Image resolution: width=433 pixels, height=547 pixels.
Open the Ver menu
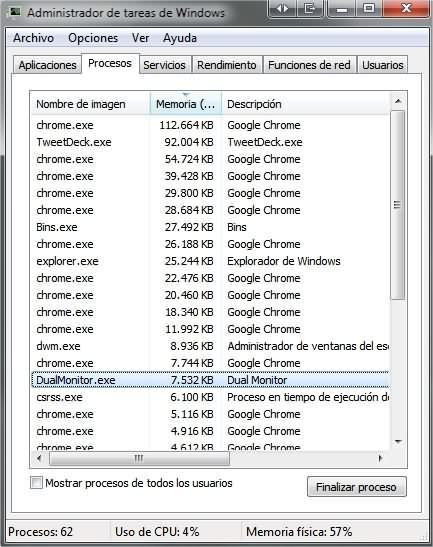[x=140, y=38]
